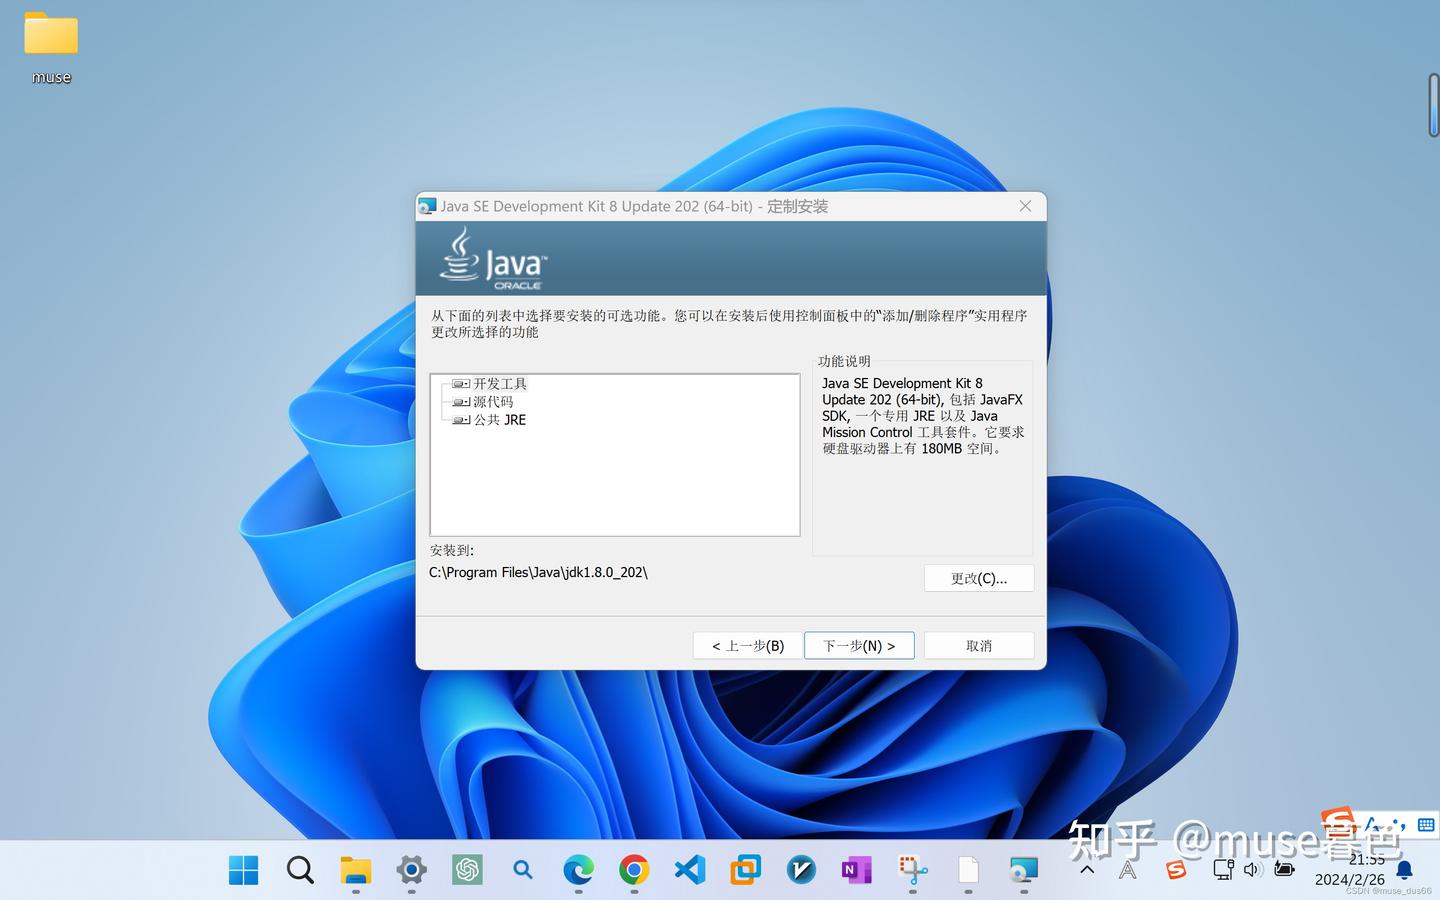The image size is (1440, 900).
Task: Click 下一步(N) to continue installation
Action: 858,645
